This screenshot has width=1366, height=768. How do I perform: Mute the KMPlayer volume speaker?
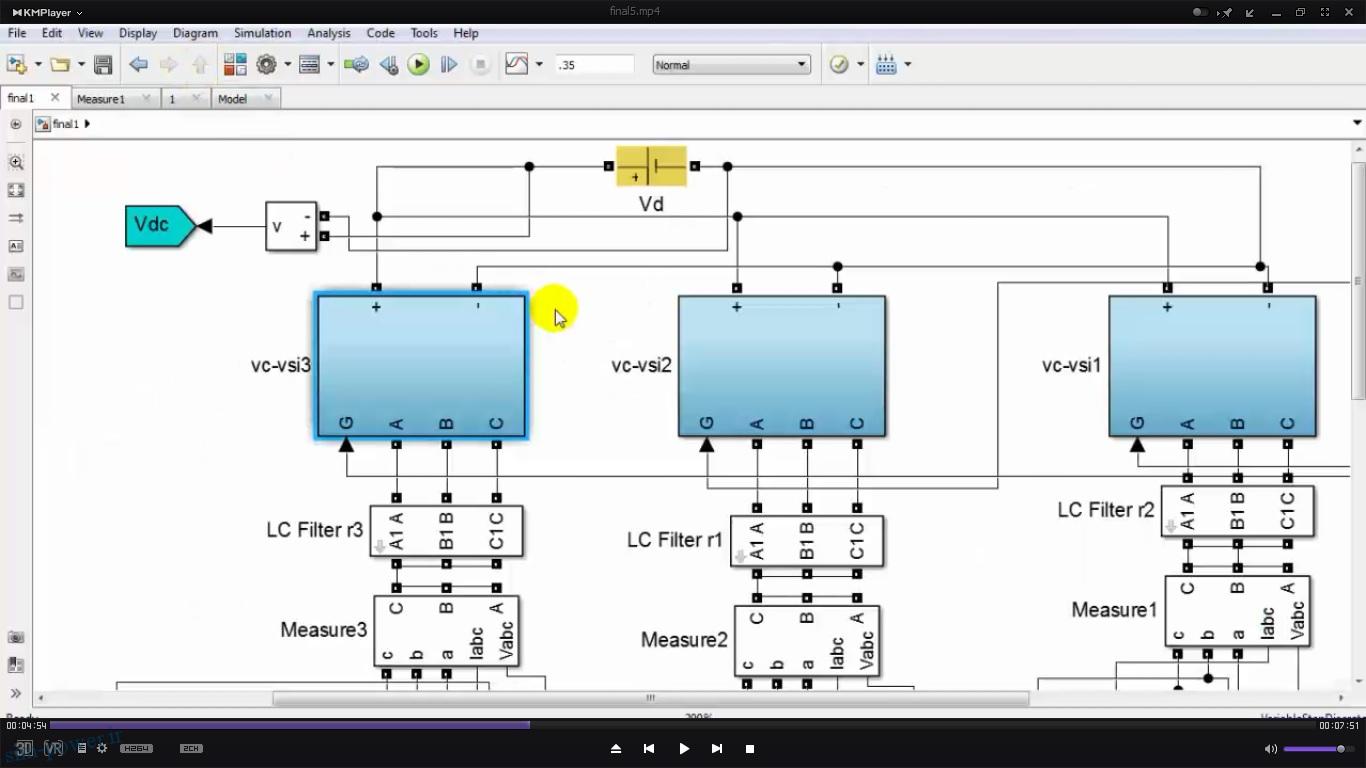(1270, 748)
